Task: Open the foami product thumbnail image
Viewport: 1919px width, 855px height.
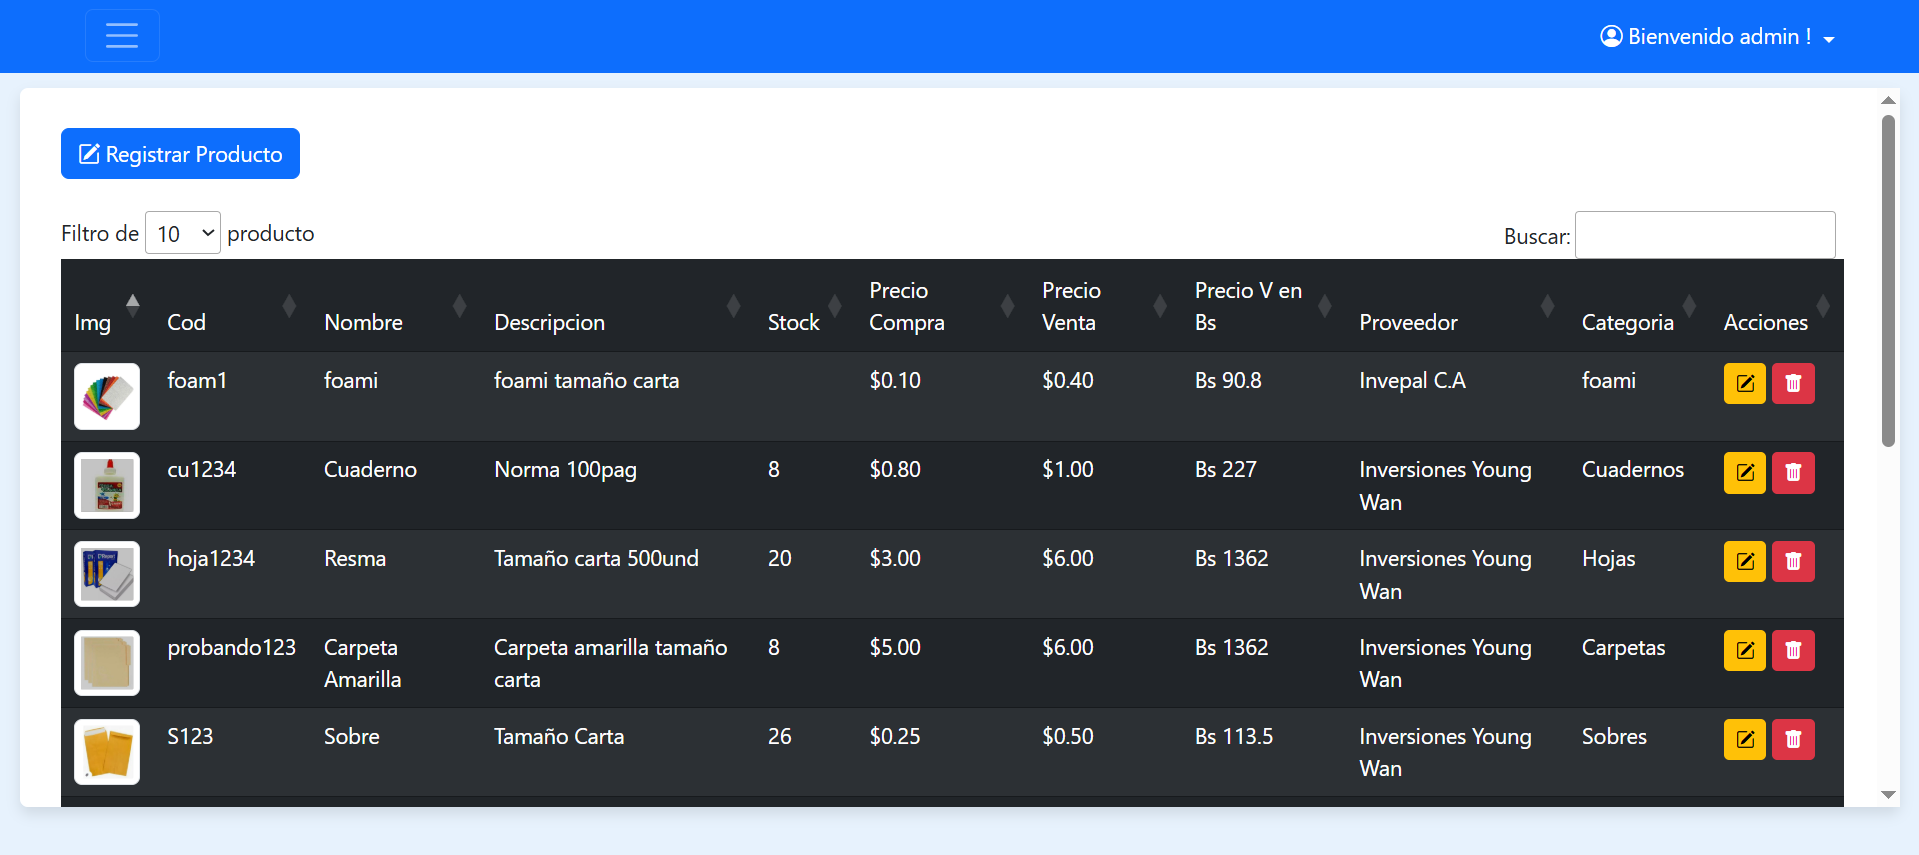Action: point(107,396)
